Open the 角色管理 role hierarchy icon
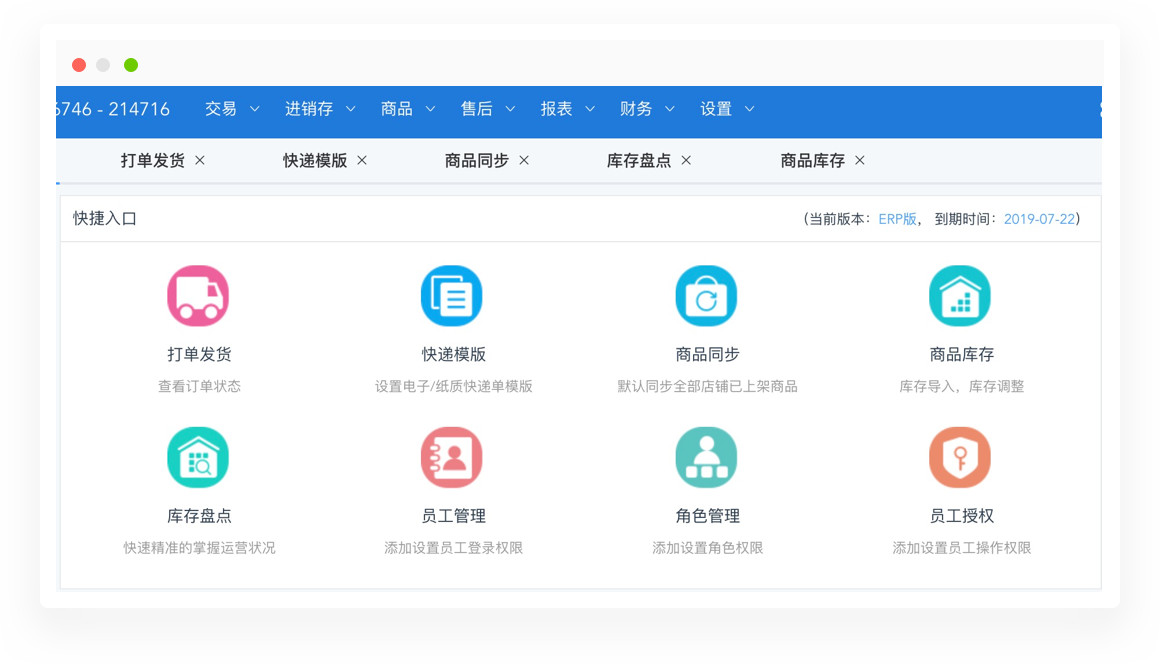1160x664 pixels. pos(706,458)
